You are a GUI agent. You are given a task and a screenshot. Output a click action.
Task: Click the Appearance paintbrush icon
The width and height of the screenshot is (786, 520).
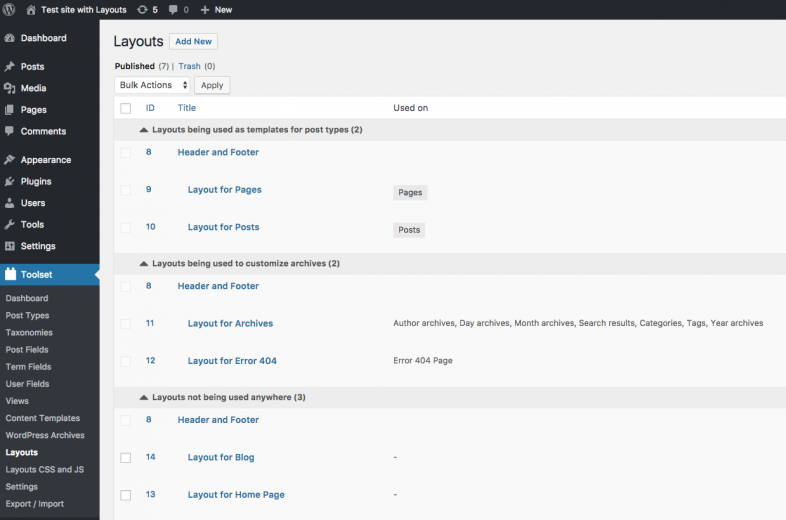pos(10,159)
